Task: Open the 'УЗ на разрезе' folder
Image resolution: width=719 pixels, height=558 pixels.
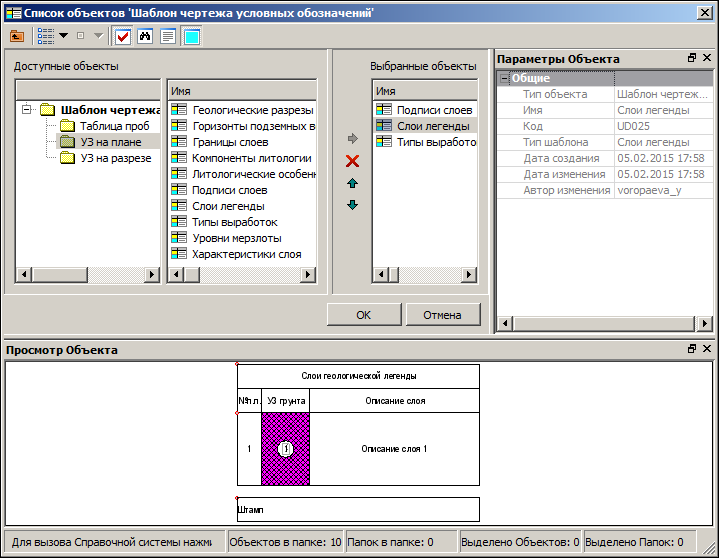Action: tap(116, 158)
